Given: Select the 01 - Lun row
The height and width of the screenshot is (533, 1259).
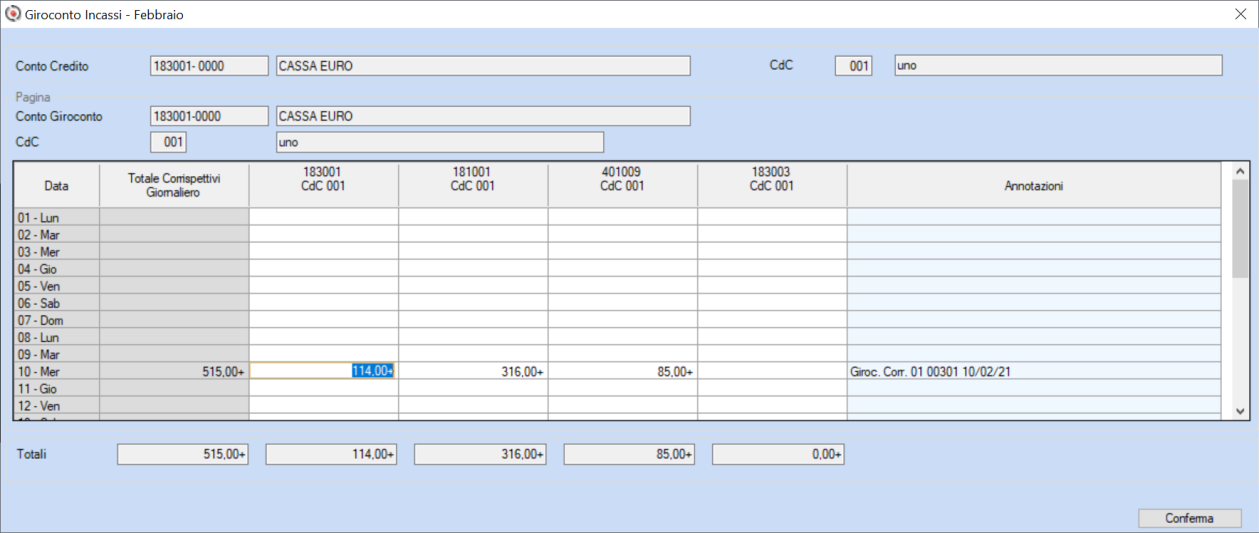Looking at the screenshot, I should click(x=57, y=217).
